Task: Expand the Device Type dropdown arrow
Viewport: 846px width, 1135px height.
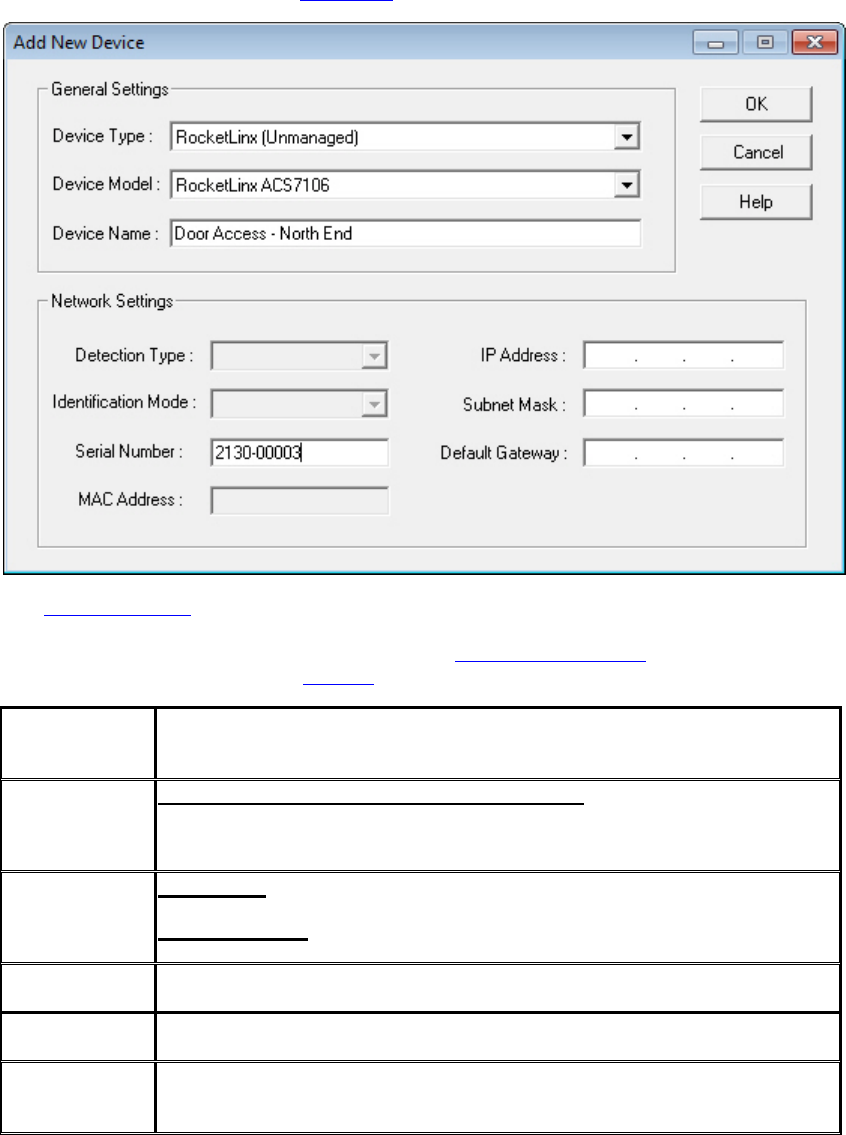Action: tap(627, 137)
